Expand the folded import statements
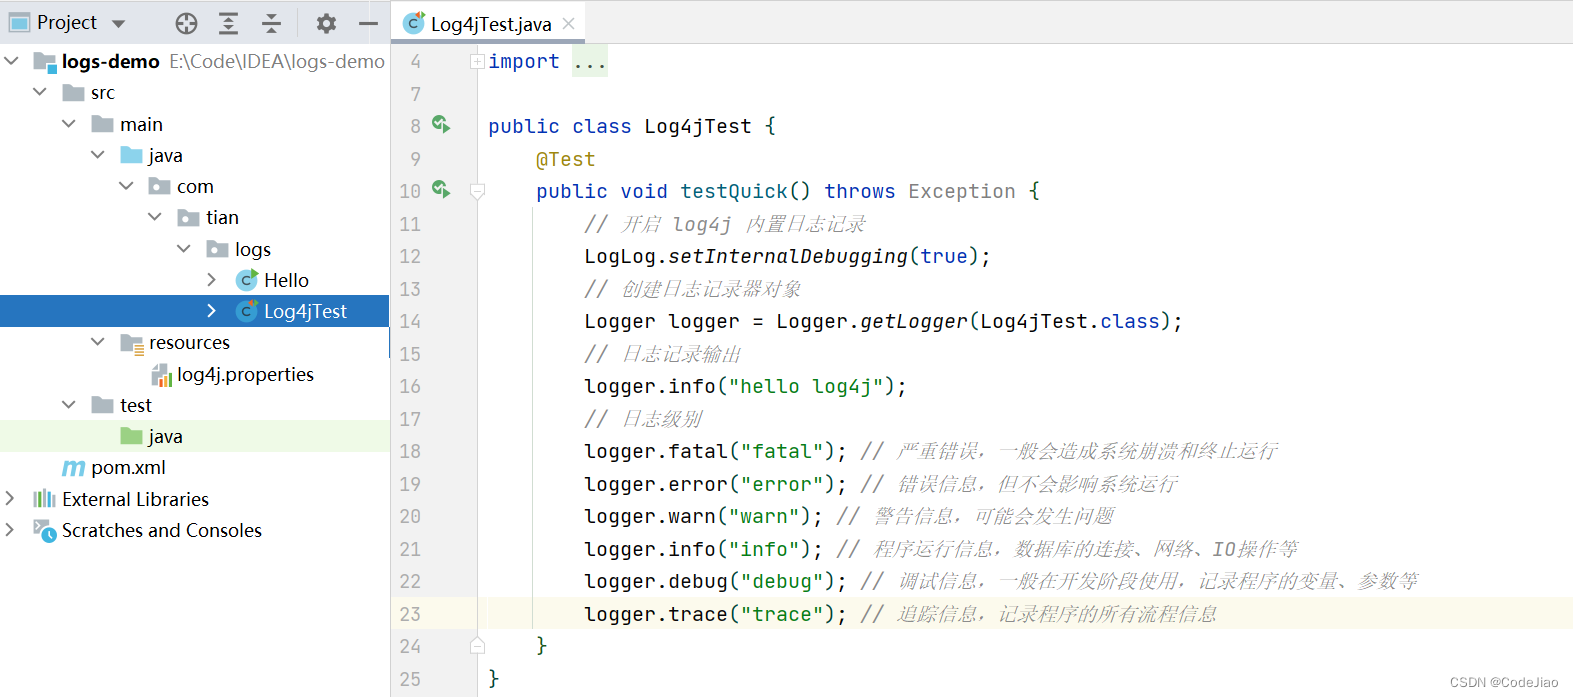Viewport: 1573px width, 697px height. 477,62
